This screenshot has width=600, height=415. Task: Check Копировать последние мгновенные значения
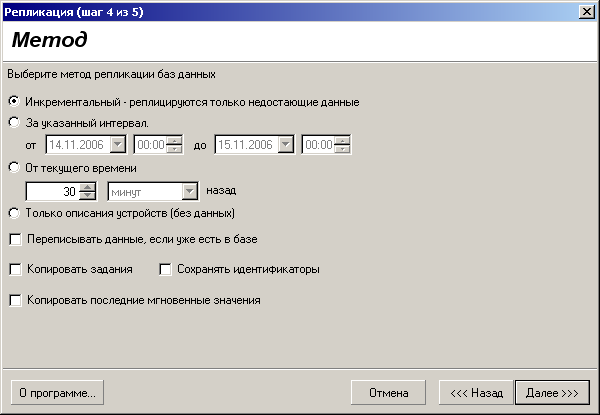15,300
